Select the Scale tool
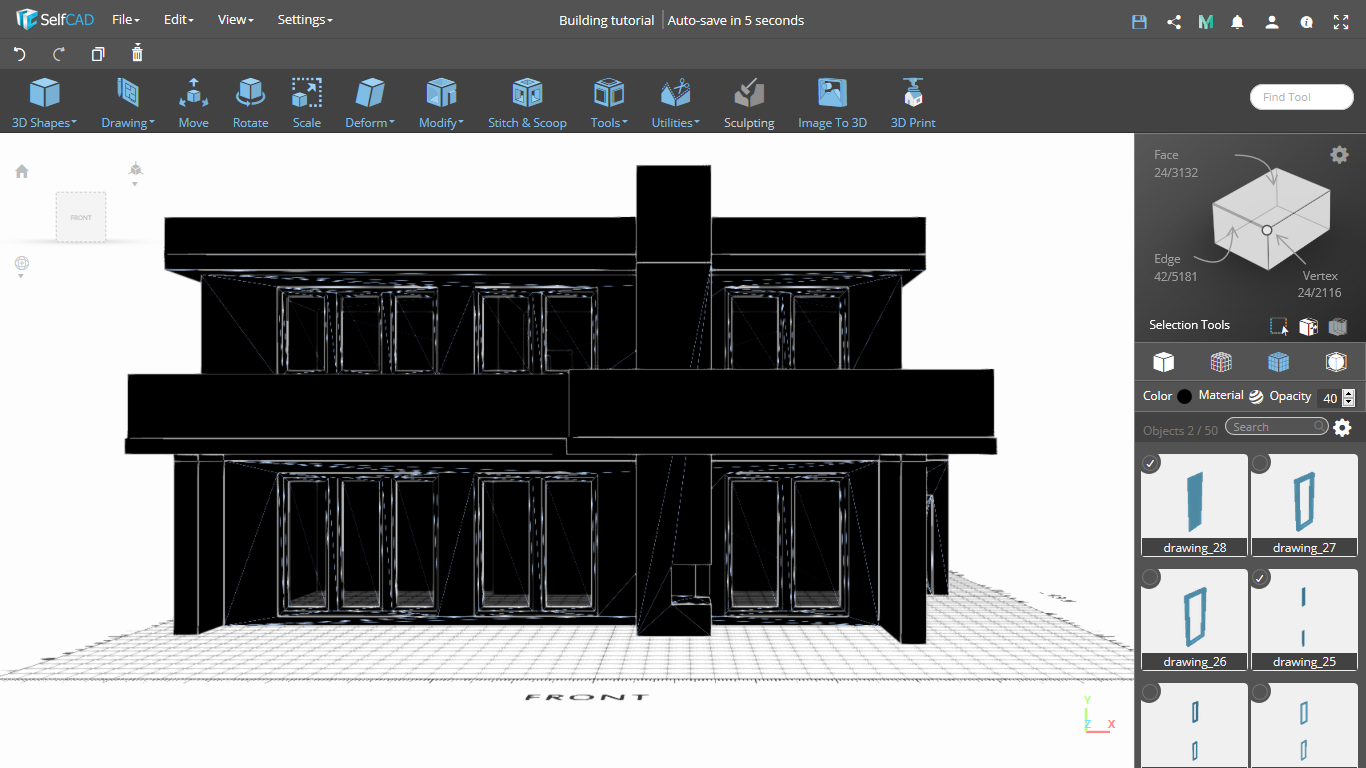Image resolution: width=1366 pixels, height=768 pixels. [306, 103]
